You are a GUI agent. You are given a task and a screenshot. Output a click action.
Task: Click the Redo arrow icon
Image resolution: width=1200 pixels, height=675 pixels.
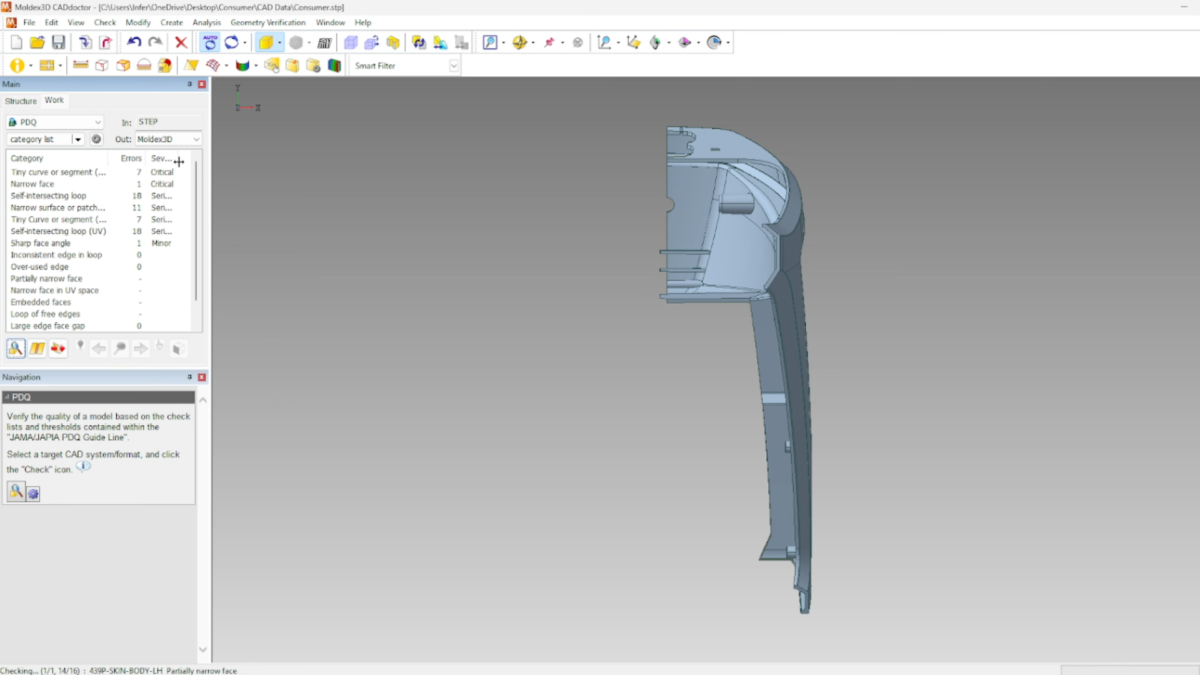point(155,42)
